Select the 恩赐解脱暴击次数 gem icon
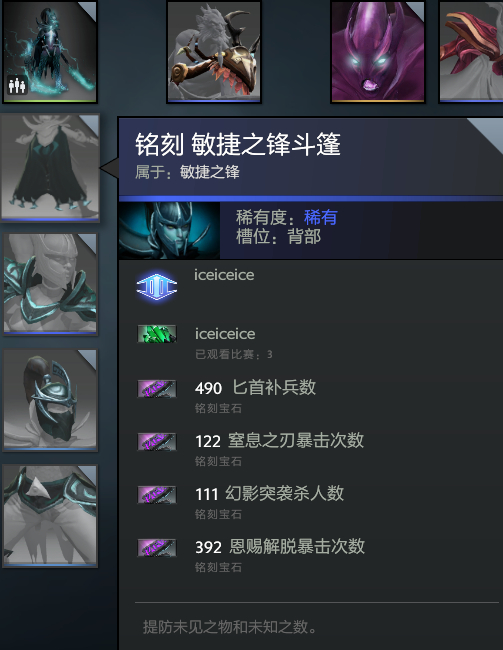This screenshot has height=650, width=503. (157, 548)
